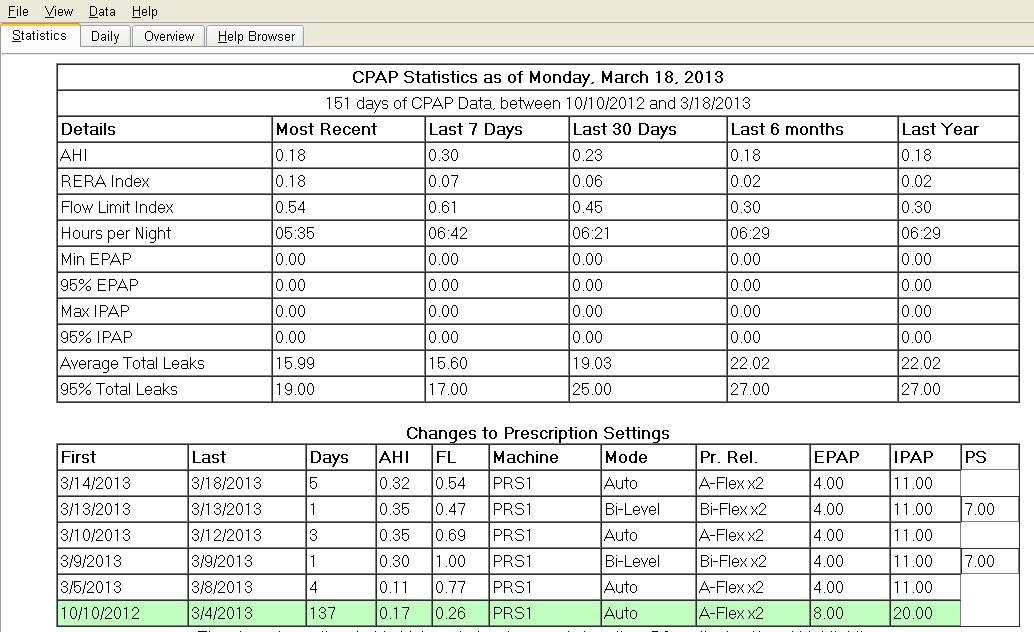Click the Most Recent average leaks 15.99
This screenshot has height=632, width=1034.
click(x=295, y=363)
